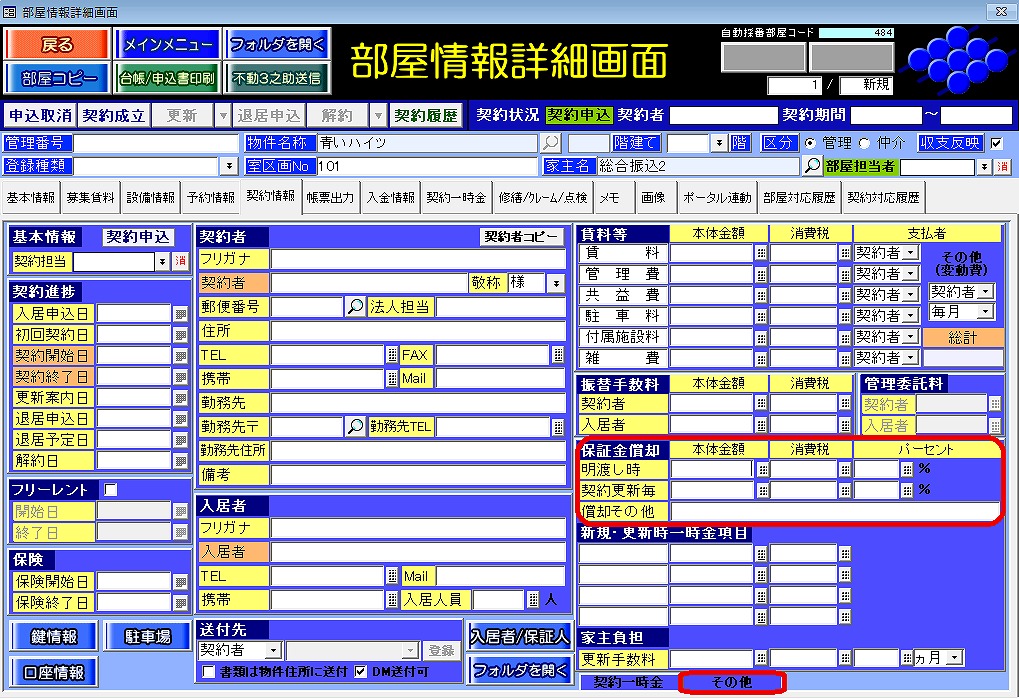Click the 戻る button
The height and width of the screenshot is (699, 1019).
57,45
